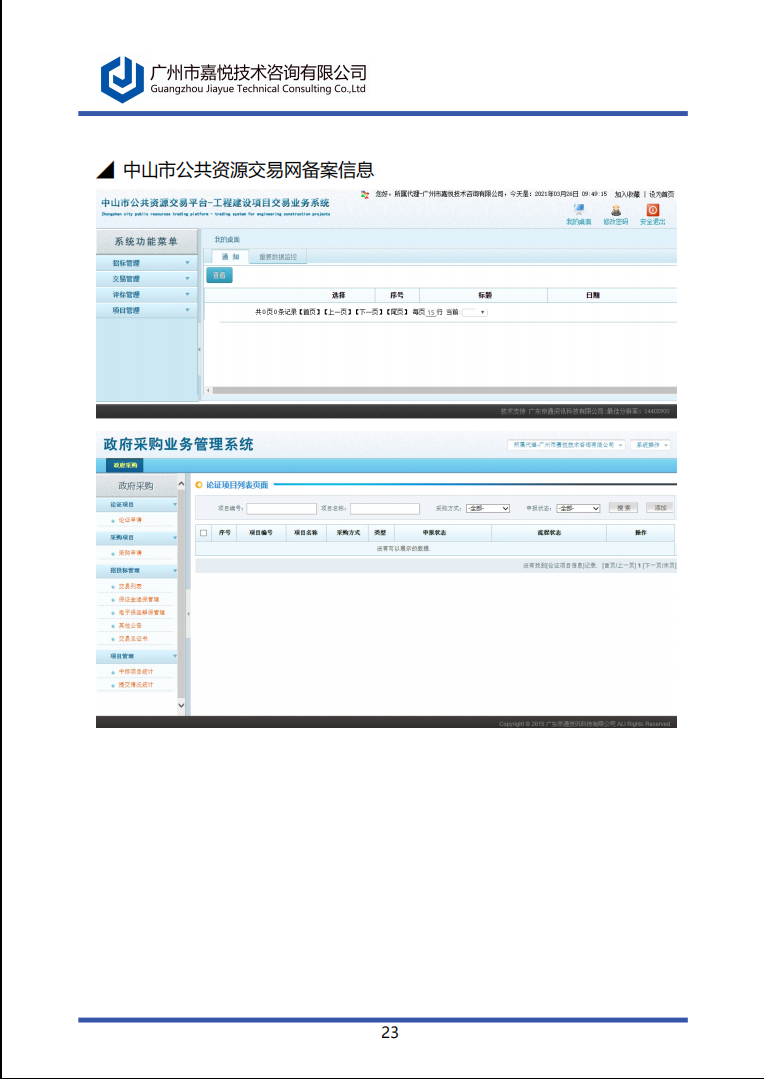
Task: Click 下一页 in the lower pagination
Action: coord(652,566)
